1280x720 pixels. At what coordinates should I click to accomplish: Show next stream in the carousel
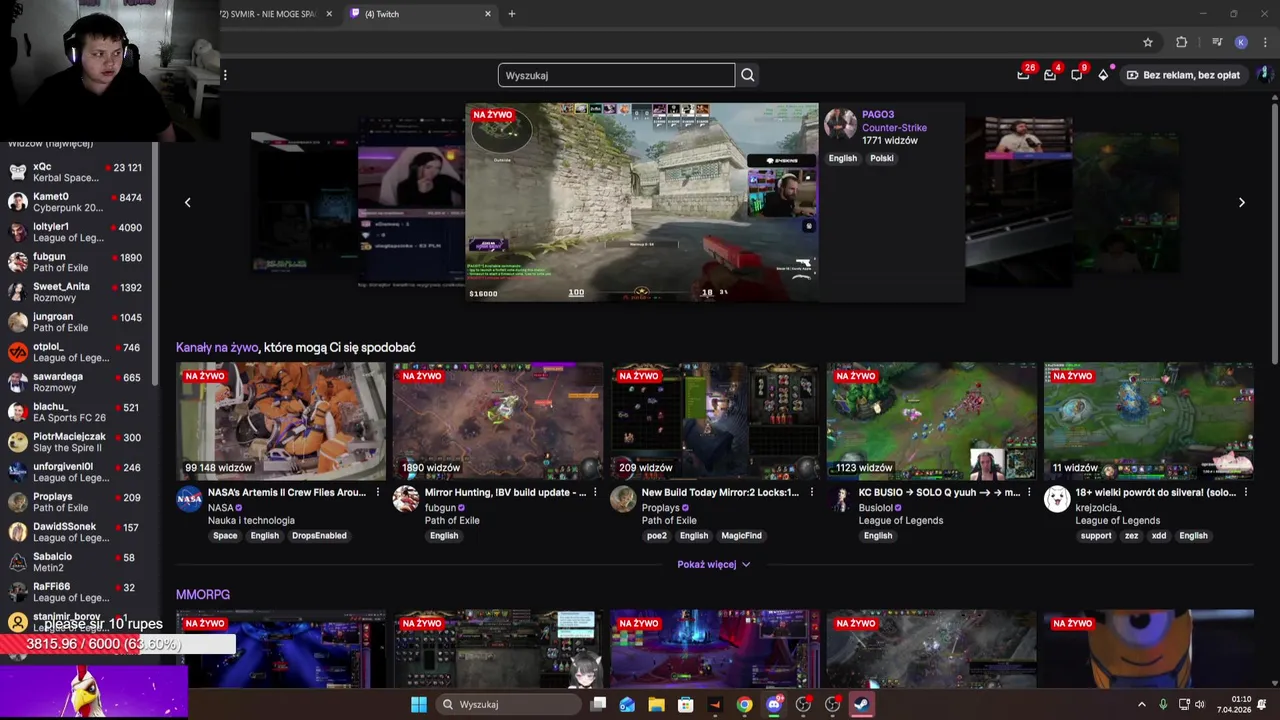tap(1242, 202)
